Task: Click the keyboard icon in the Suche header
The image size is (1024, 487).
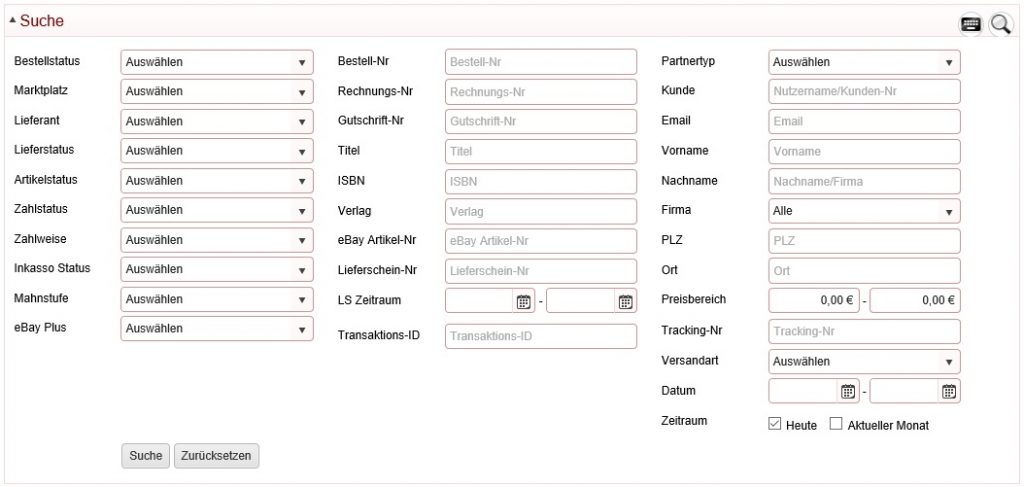Action: click(x=970, y=24)
